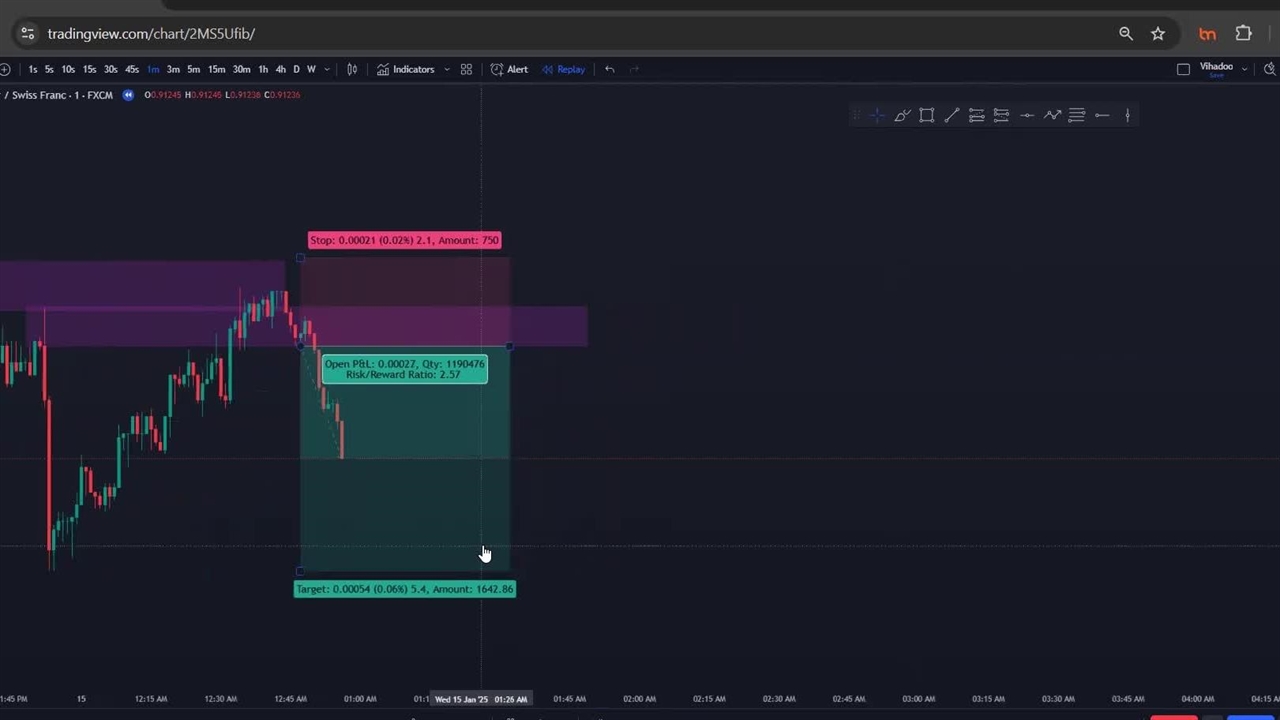Open the Vihadoo layout dropdown arrow
Screen dimensions: 1280x720
[x=1244, y=70]
